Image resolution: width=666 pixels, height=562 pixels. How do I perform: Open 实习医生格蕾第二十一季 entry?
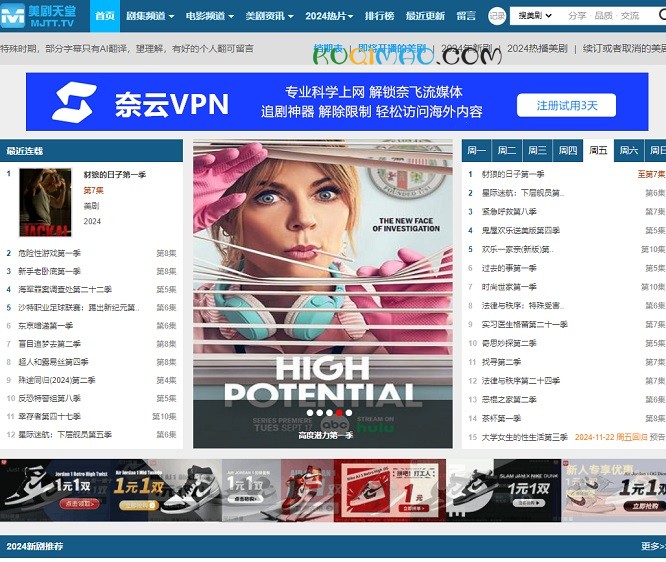coord(524,325)
